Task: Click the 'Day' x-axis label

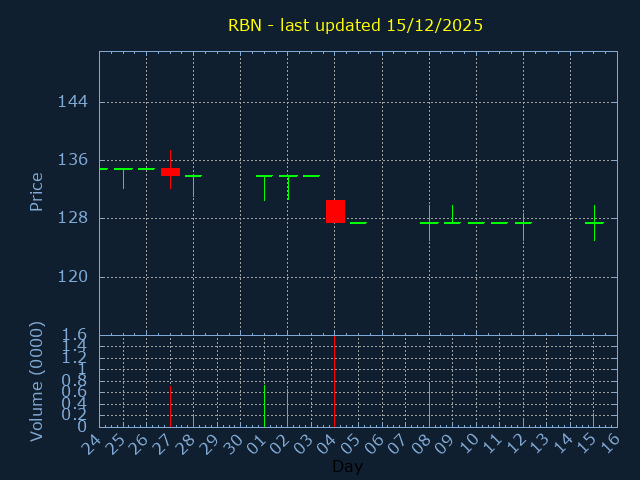Action: point(347,466)
